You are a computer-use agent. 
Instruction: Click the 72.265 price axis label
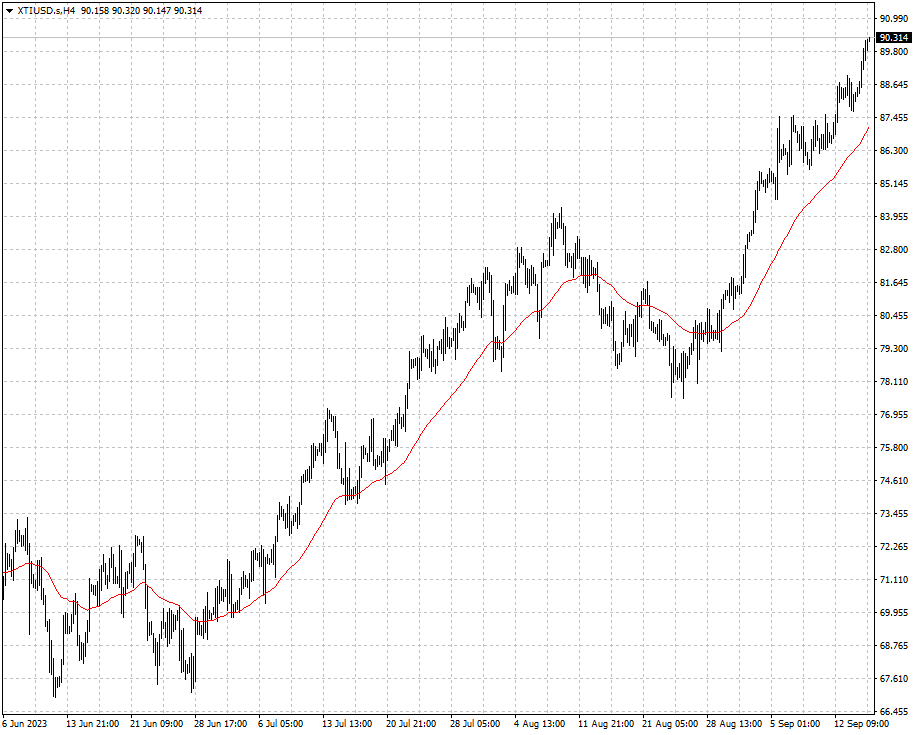pyautogui.click(x=893, y=547)
